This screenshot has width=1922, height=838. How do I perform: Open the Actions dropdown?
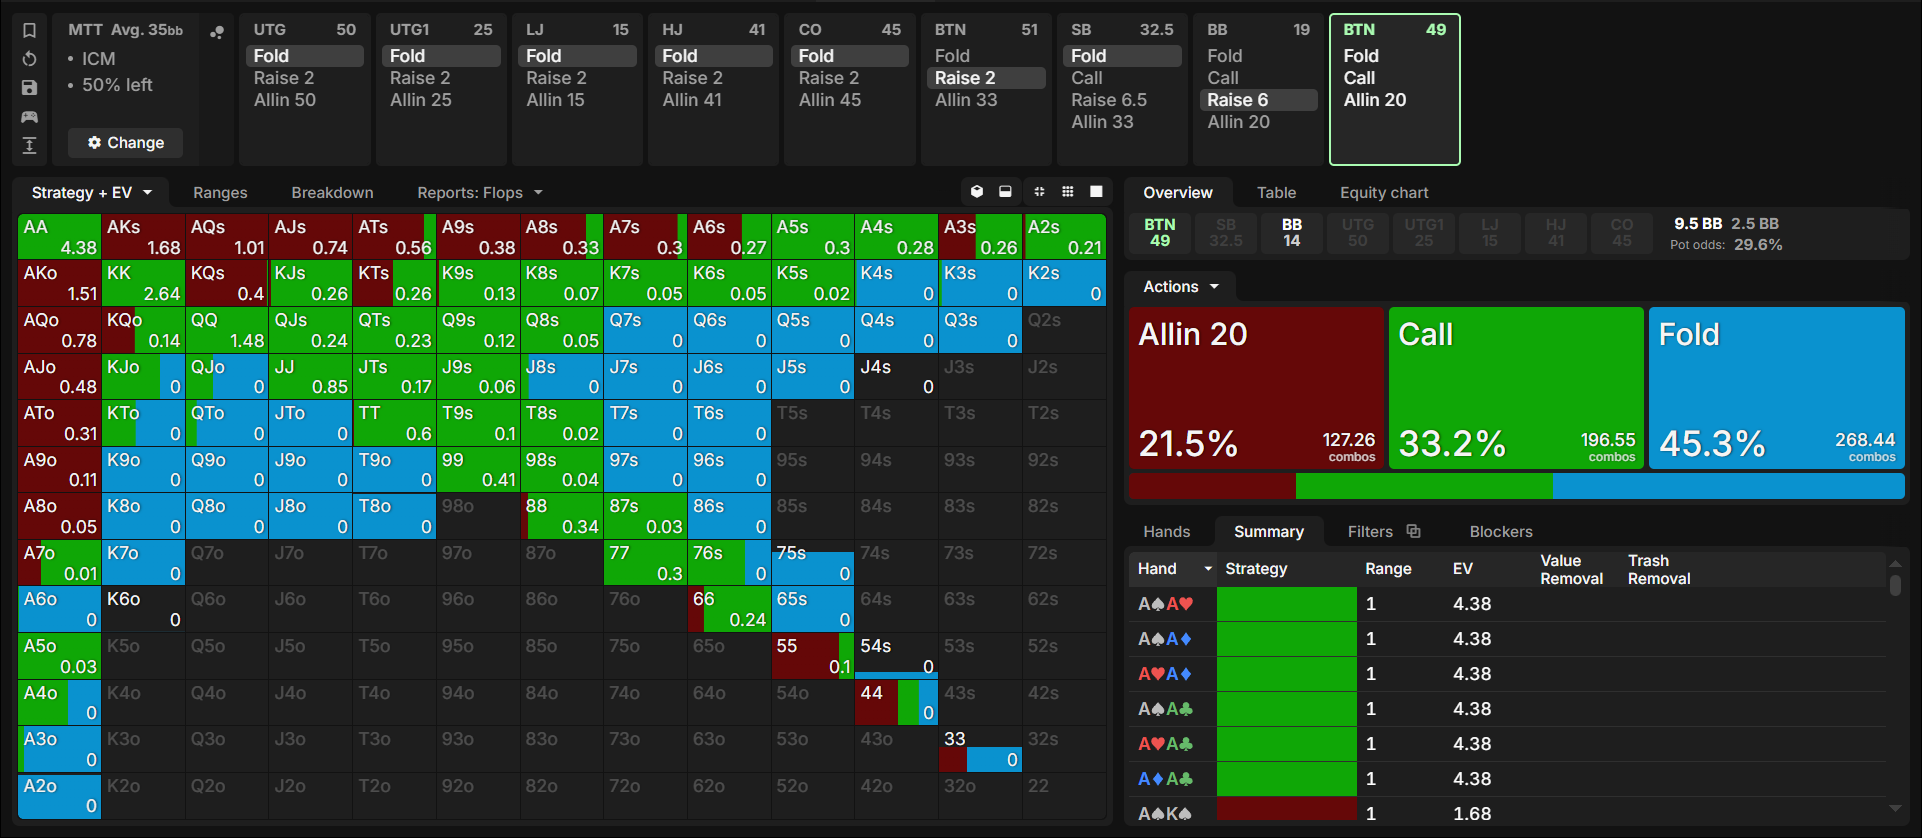[x=1181, y=287]
